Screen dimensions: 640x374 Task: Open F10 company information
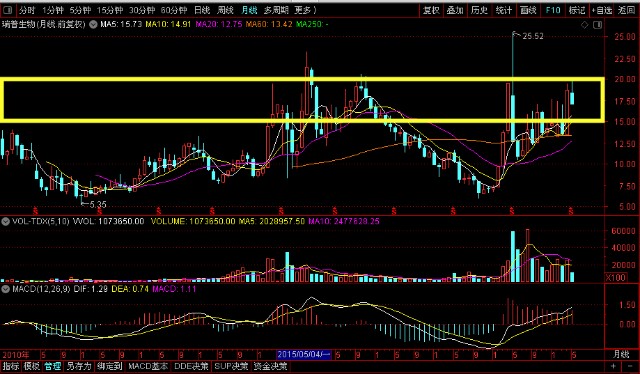pos(553,10)
